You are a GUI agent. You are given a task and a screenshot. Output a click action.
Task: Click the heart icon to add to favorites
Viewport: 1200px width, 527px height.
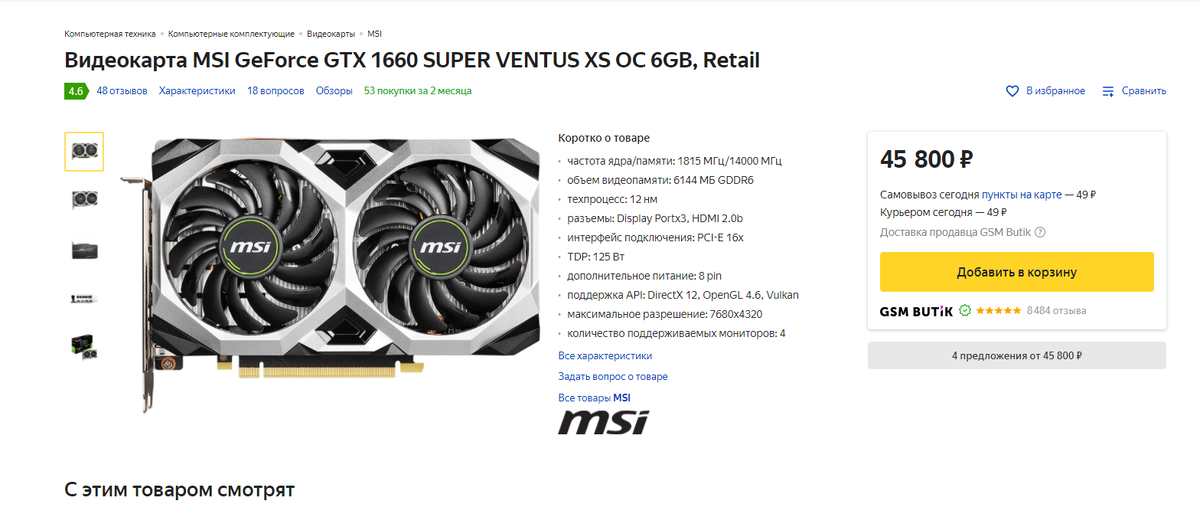[1012, 91]
